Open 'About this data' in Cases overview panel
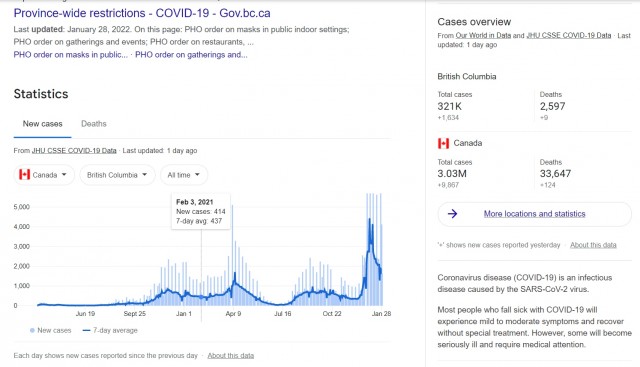 (593, 245)
